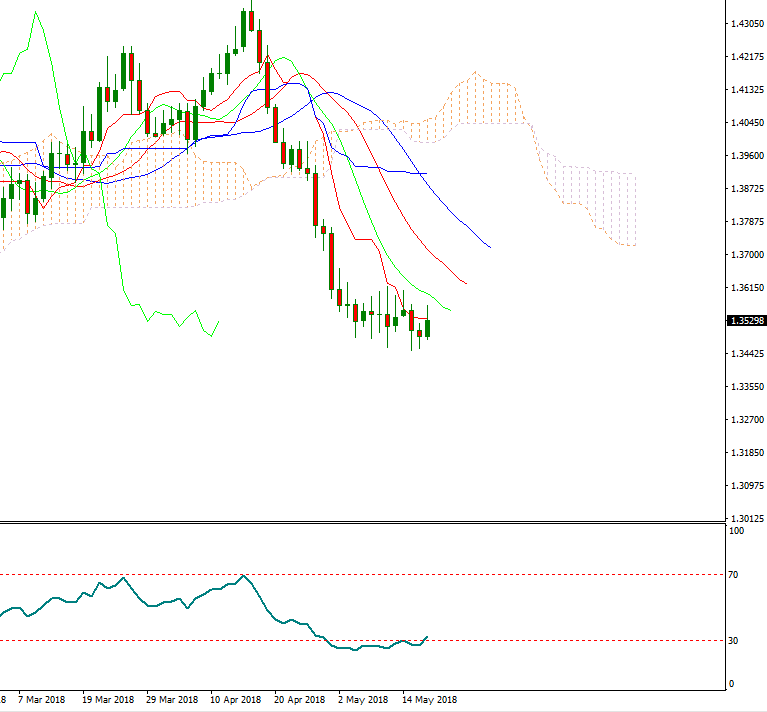This screenshot has width=767, height=712.
Task: Click the RSI 70 level axis label
Action: coord(733,575)
